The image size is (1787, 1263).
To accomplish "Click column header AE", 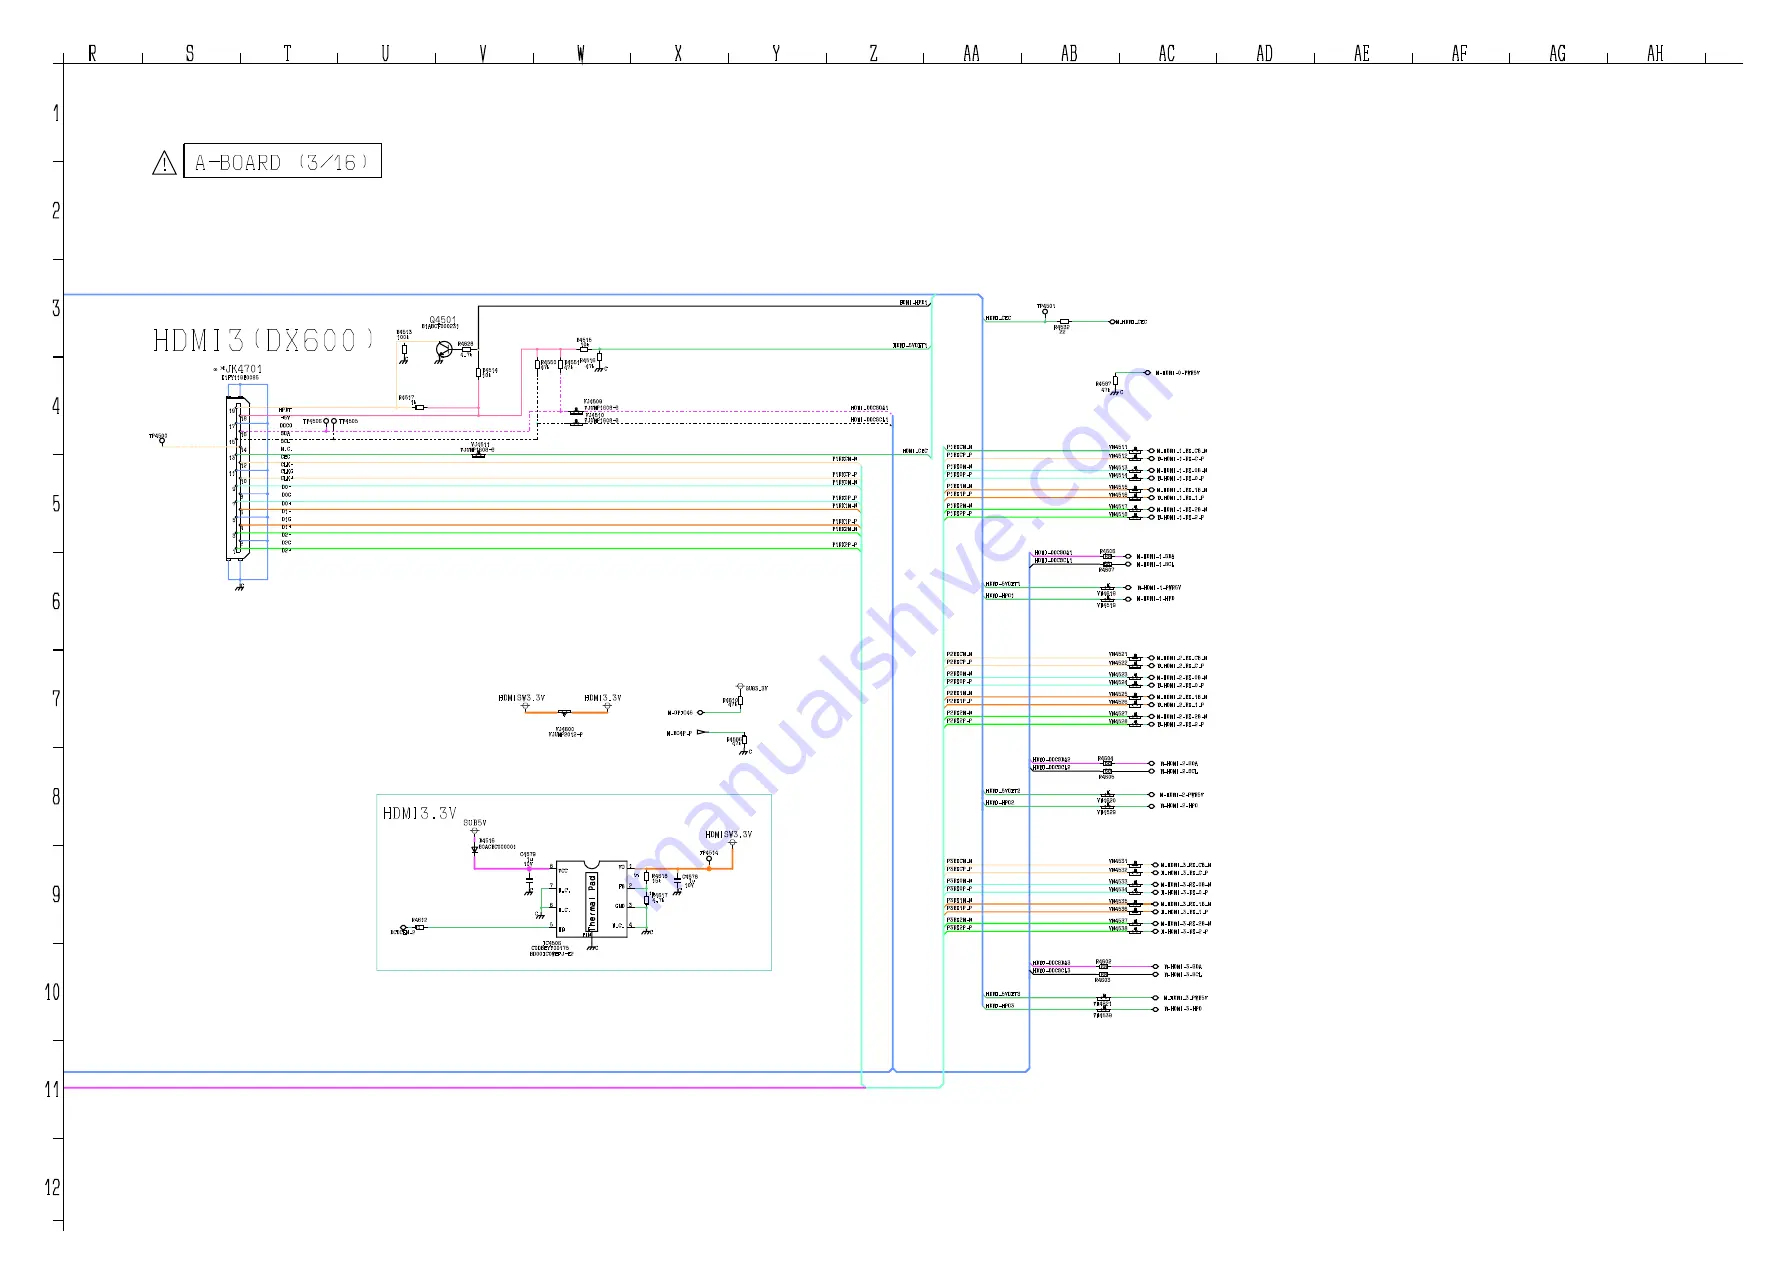I will point(1362,53).
